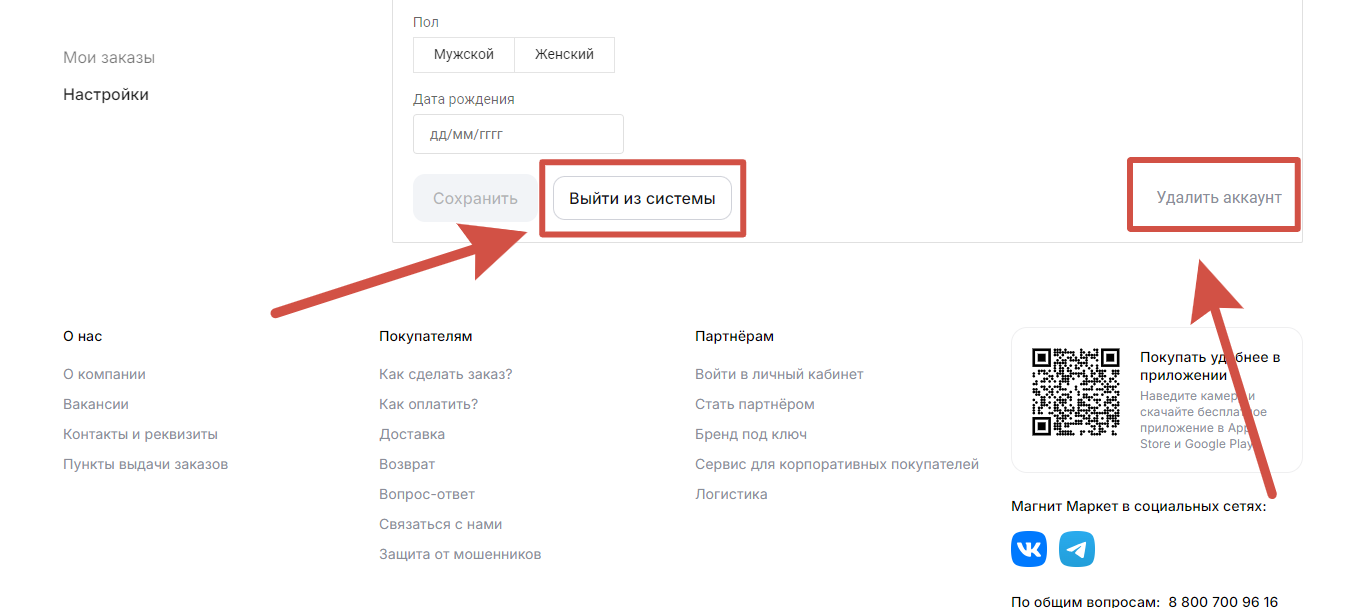Open Мои заказы in sidebar

coord(109,58)
